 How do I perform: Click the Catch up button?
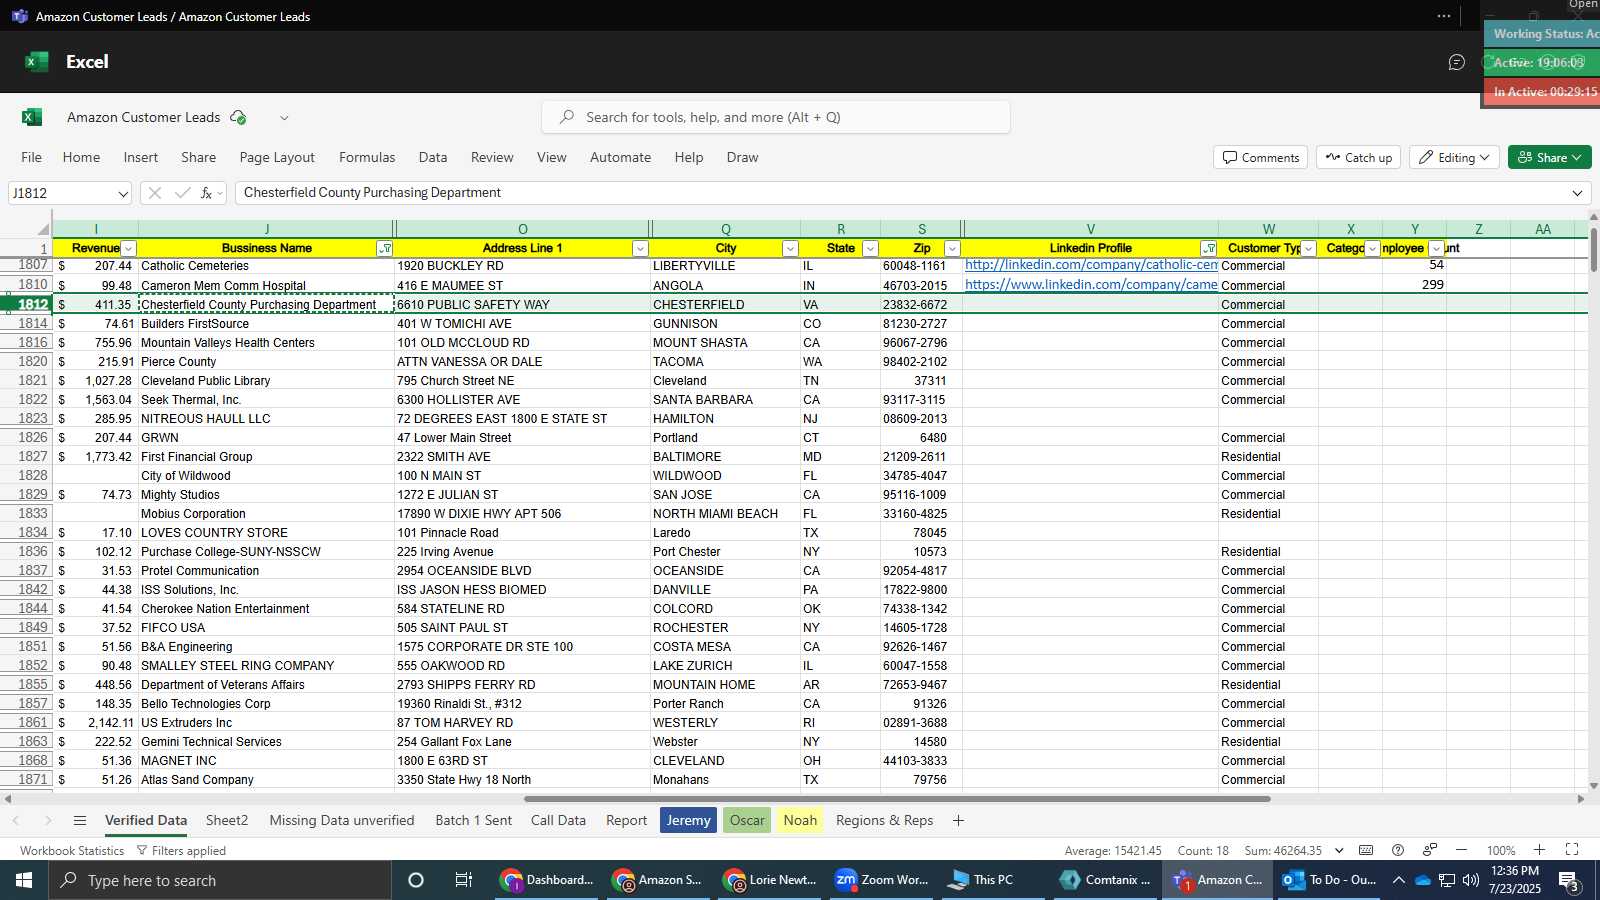pyautogui.click(x=1358, y=157)
